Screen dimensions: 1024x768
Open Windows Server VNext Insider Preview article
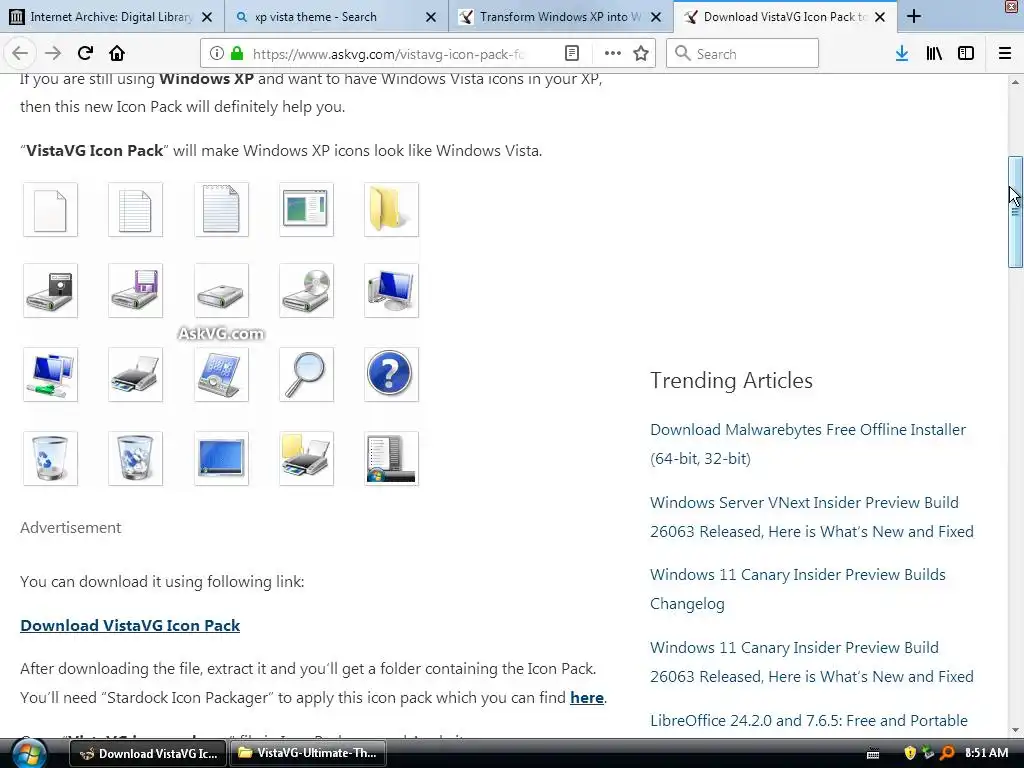(x=812, y=517)
